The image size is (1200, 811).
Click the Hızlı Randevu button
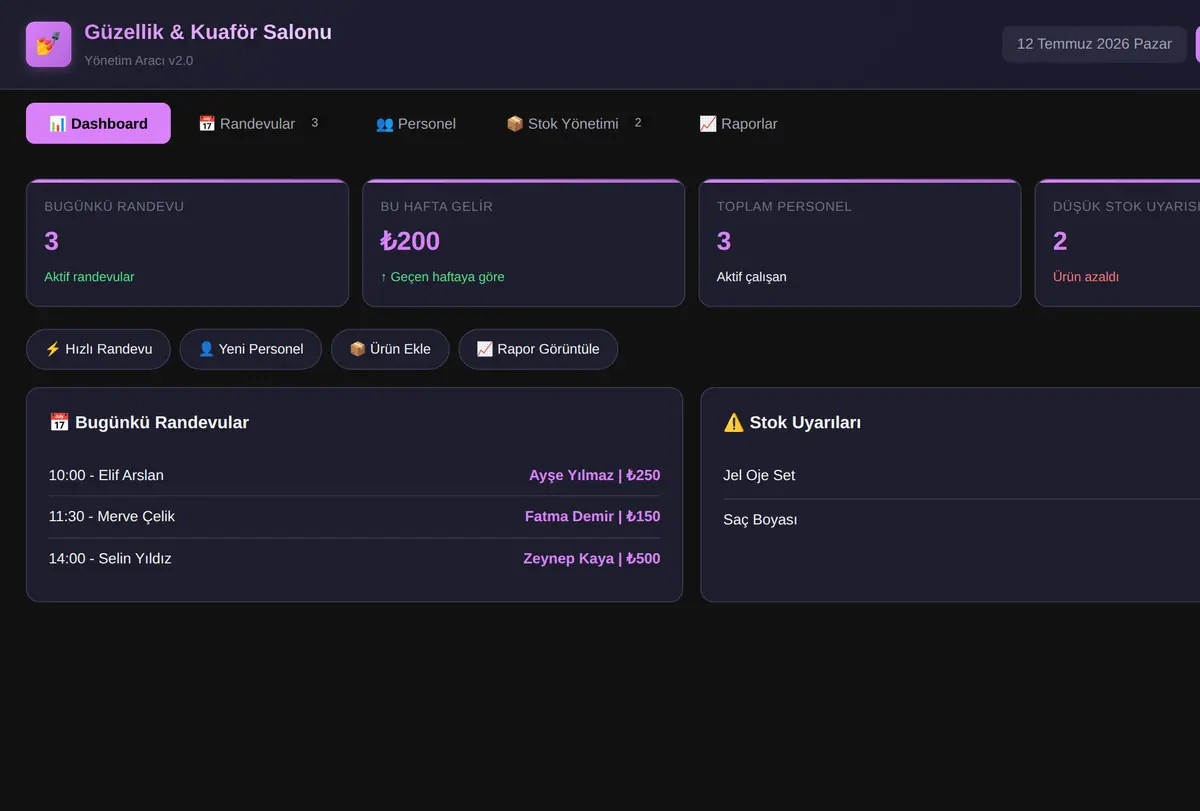[x=98, y=349]
